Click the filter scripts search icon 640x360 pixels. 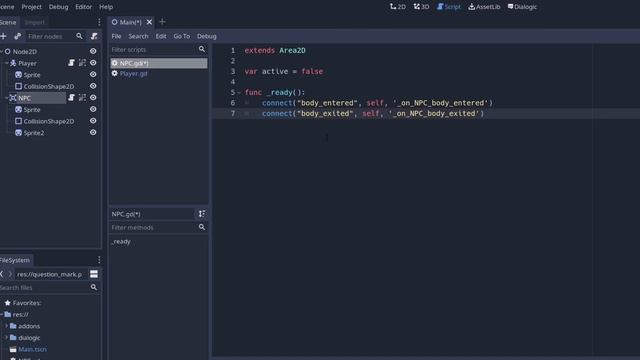tap(202, 49)
